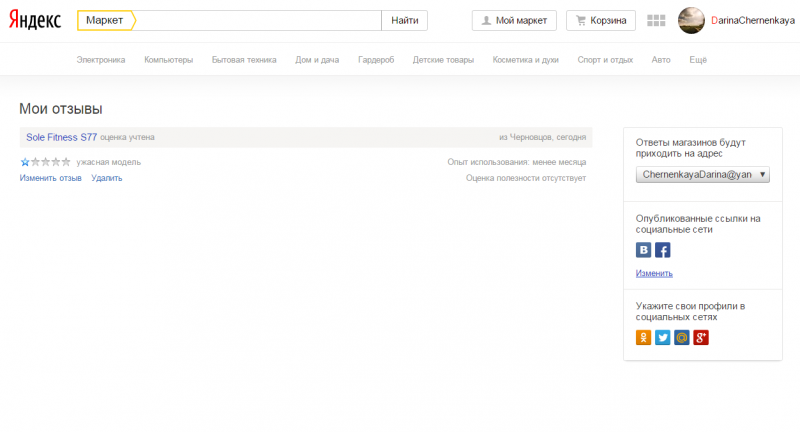This screenshot has height=432, width=800.
Task: Click the user avatar picture
Action: tap(691, 20)
